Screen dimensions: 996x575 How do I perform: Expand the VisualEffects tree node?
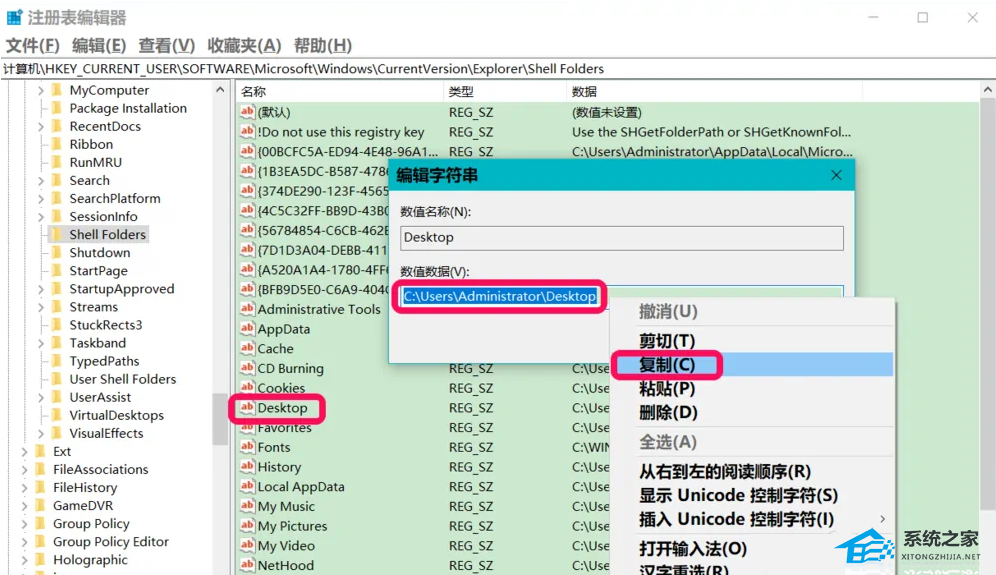[41, 434]
